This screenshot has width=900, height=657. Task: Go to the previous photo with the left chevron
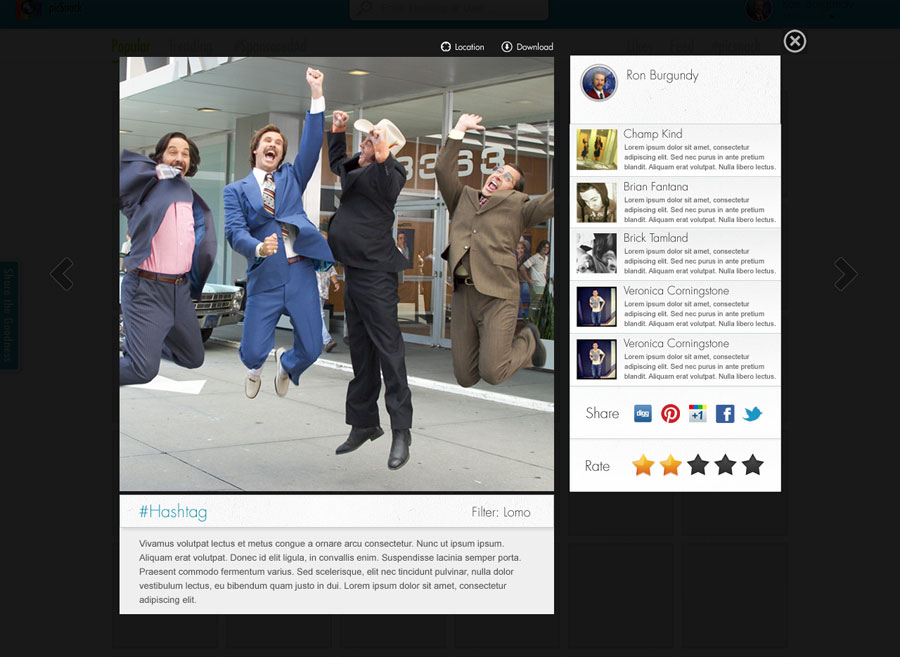61,274
